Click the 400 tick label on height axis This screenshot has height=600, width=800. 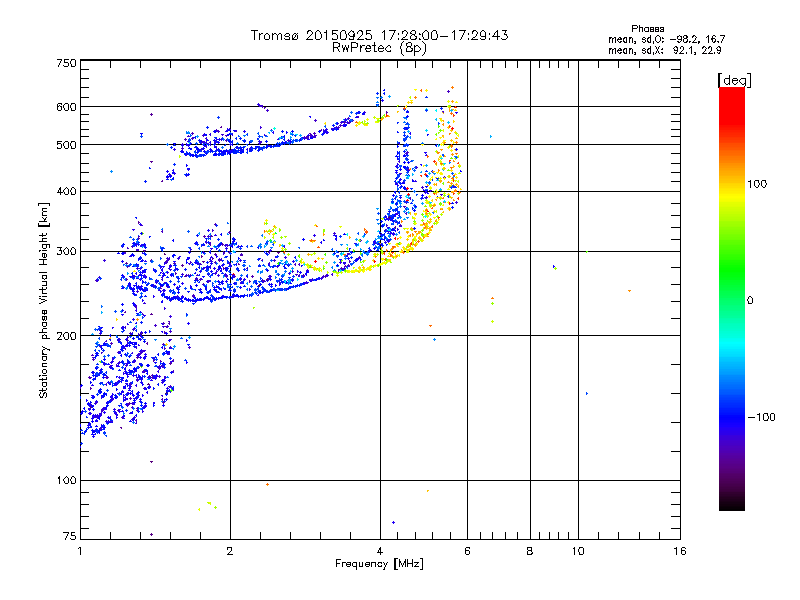[66, 192]
